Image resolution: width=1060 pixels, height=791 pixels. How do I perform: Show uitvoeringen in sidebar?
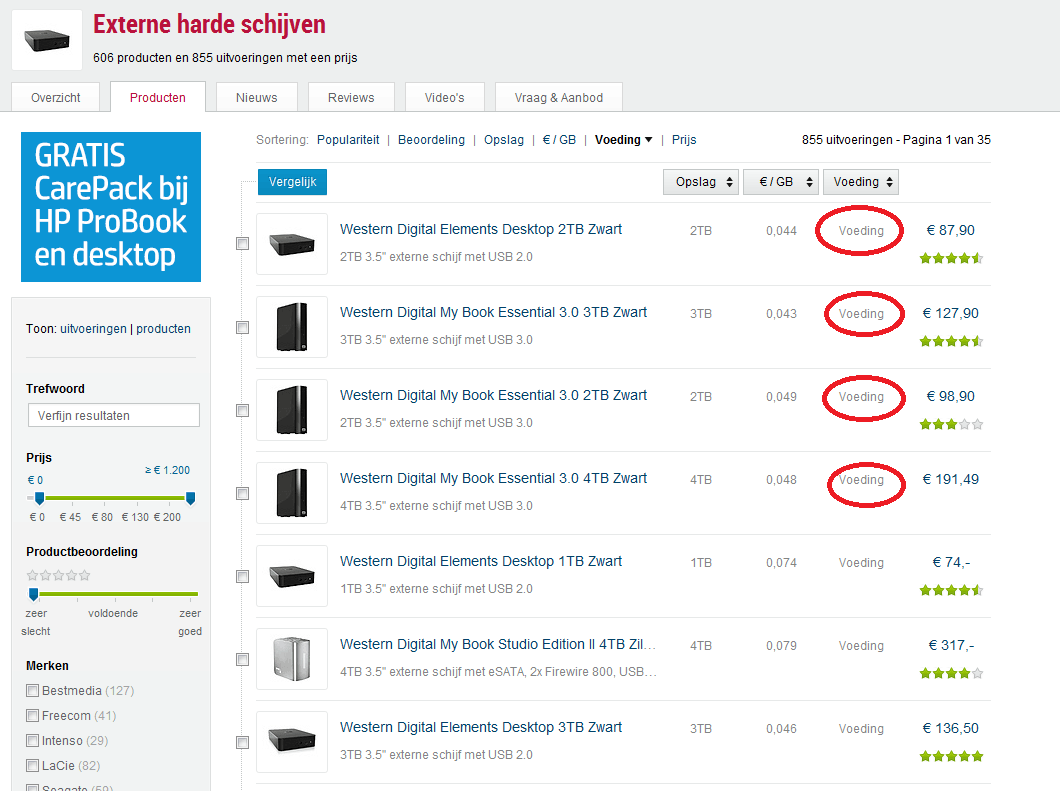(93, 329)
